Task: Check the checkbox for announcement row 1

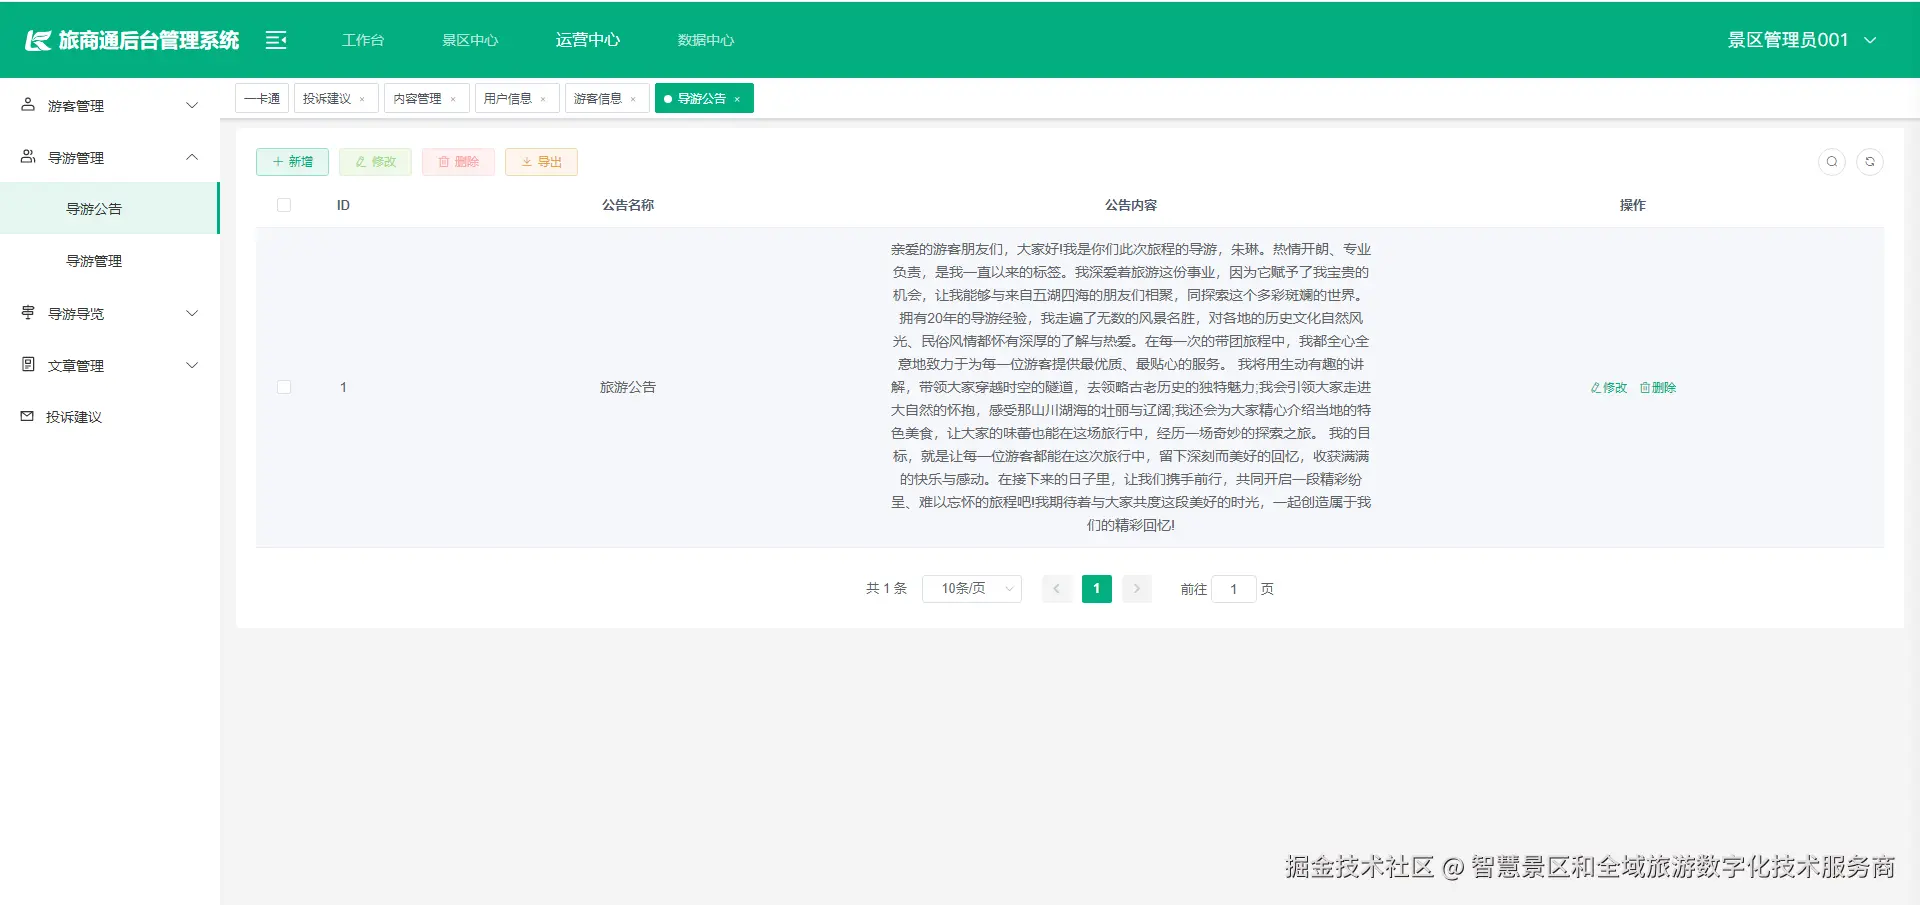Action: tap(284, 387)
